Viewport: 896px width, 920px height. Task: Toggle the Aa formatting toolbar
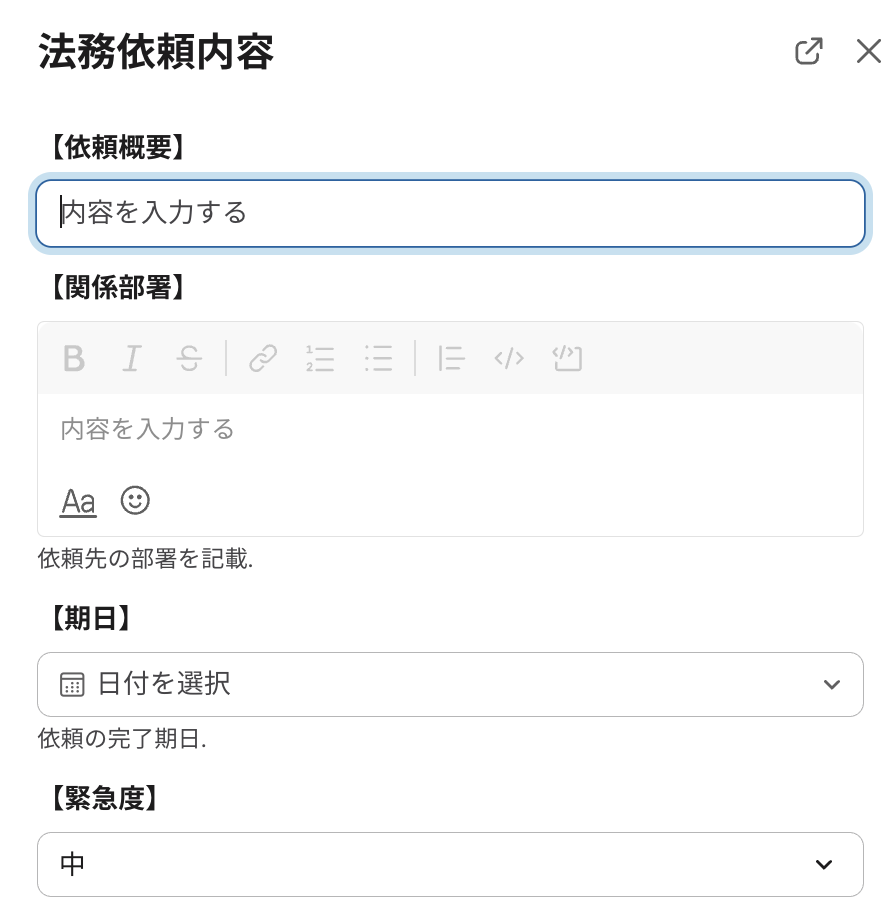click(78, 501)
